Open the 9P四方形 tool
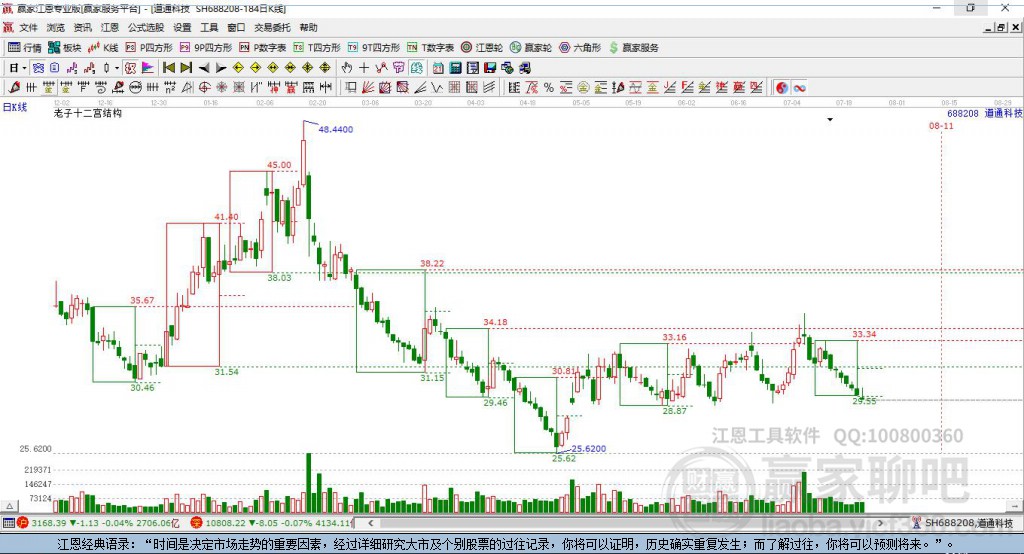This screenshot has height=554, width=1024. point(206,48)
